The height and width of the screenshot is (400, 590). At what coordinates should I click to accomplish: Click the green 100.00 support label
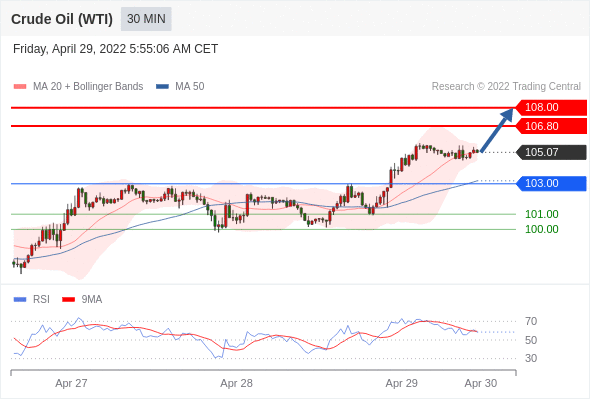pyautogui.click(x=541, y=229)
